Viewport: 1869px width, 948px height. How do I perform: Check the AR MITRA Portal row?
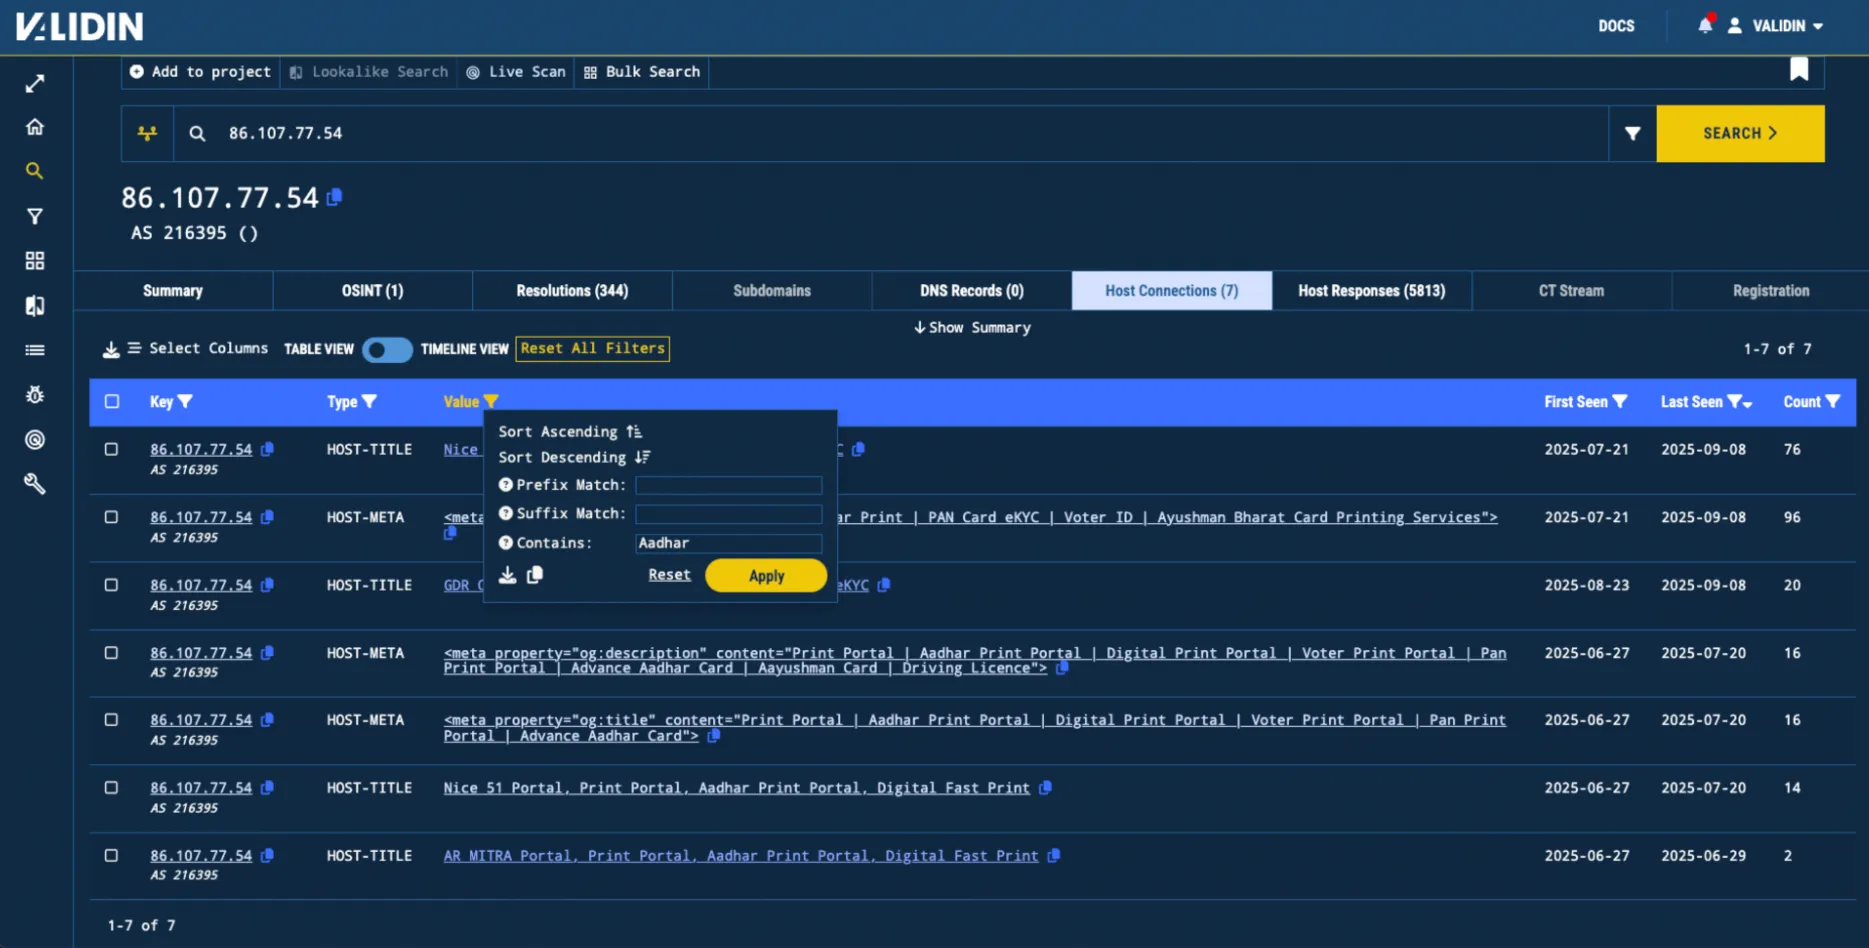112,856
